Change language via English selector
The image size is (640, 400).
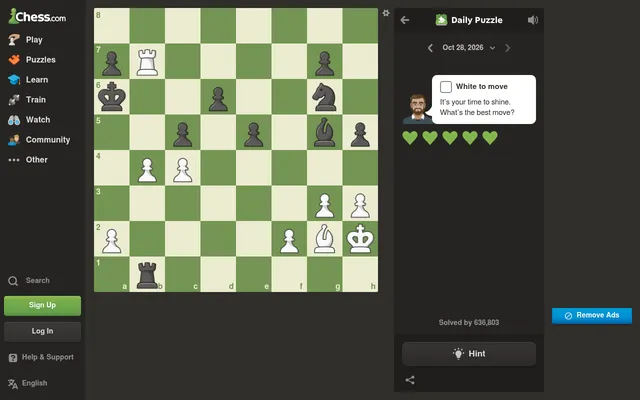tap(28, 383)
